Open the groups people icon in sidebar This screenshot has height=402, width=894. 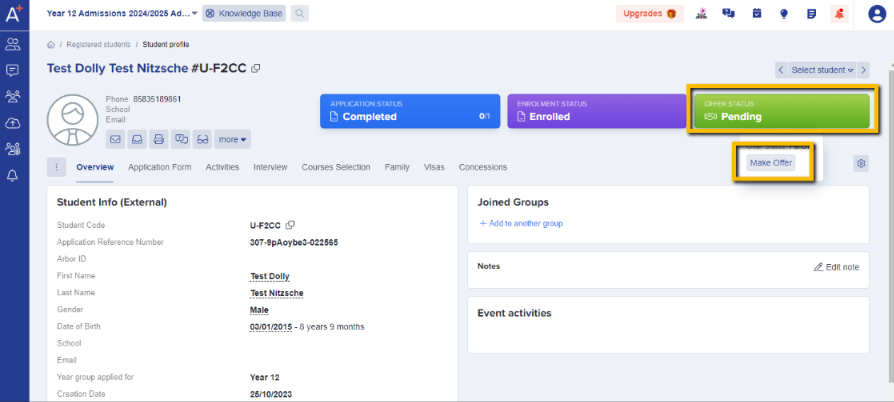click(12, 96)
